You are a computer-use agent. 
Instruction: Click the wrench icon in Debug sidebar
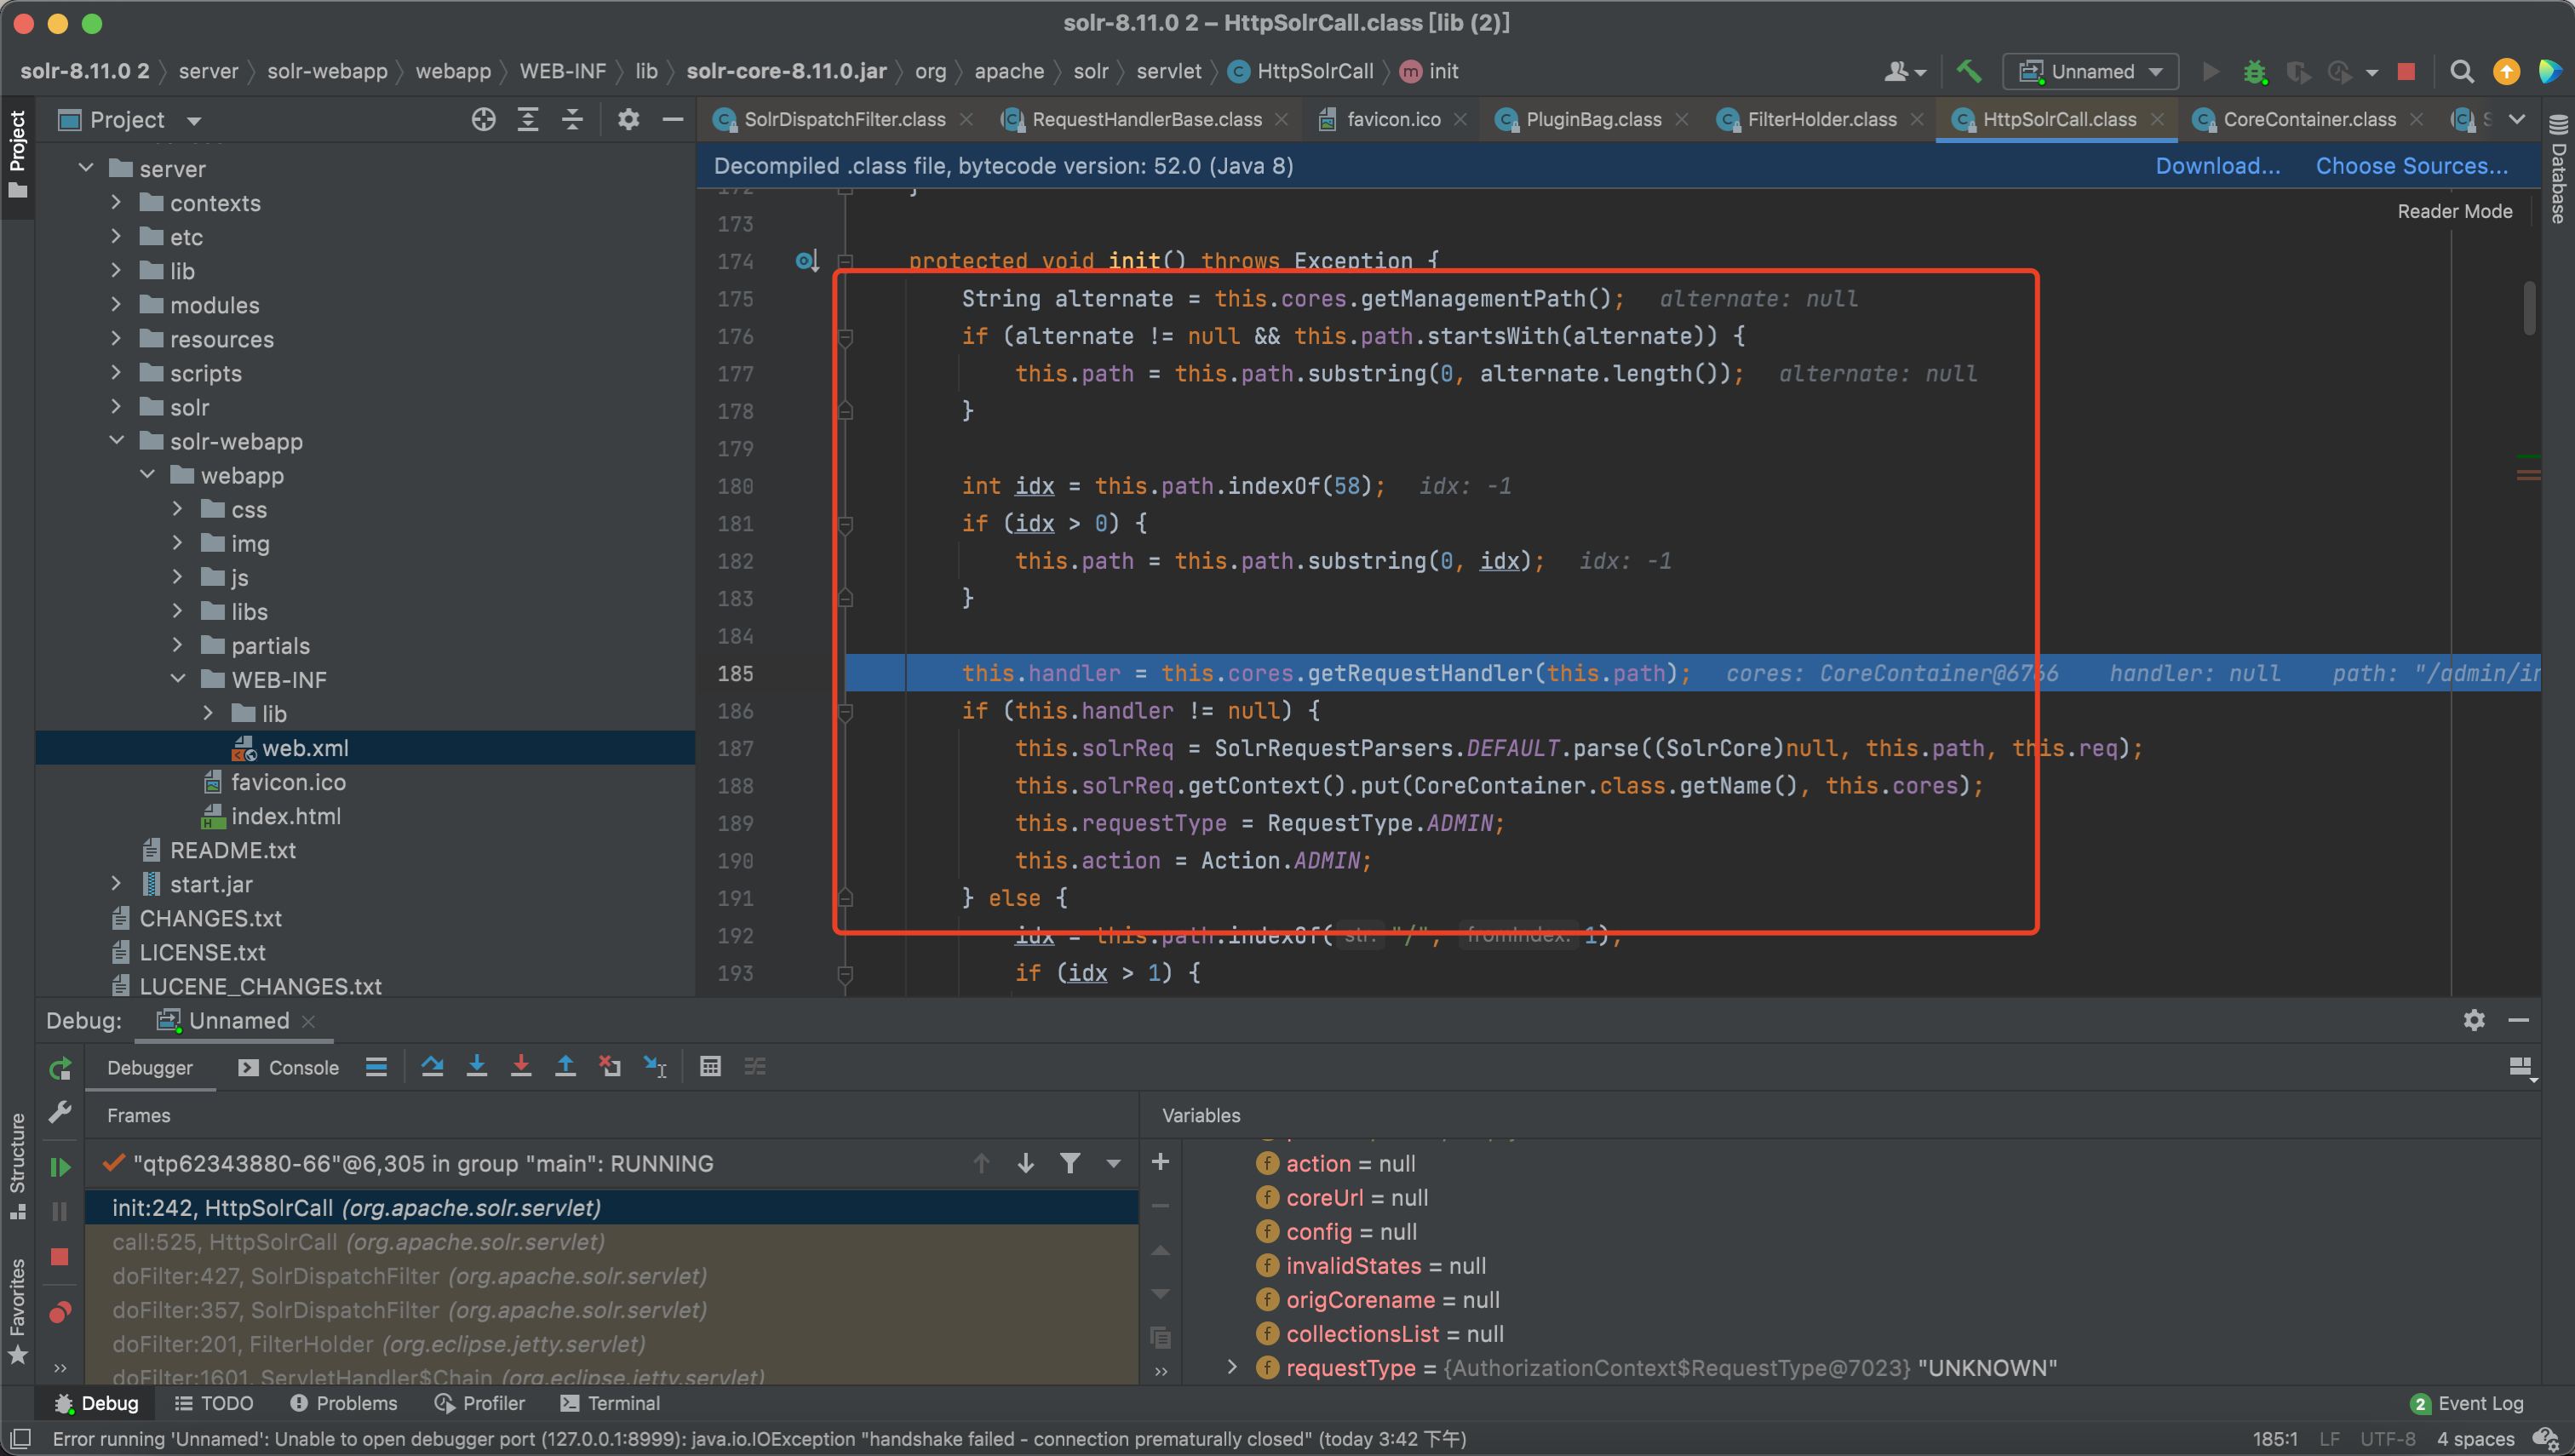tap(60, 1112)
